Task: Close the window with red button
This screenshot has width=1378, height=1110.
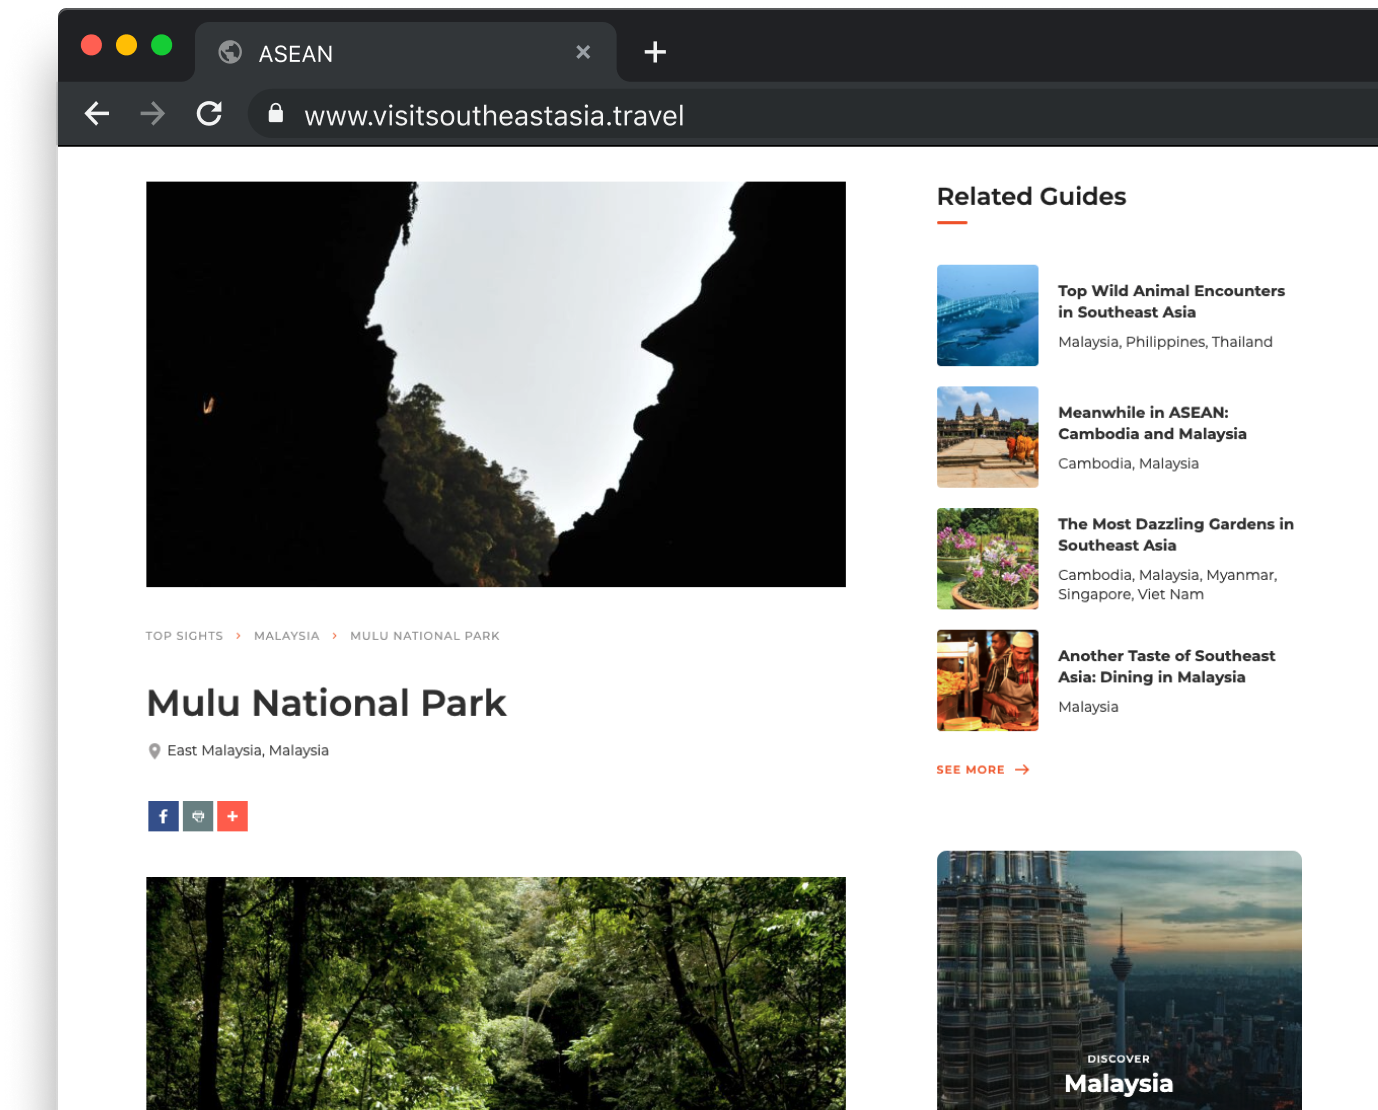Action: (x=91, y=45)
